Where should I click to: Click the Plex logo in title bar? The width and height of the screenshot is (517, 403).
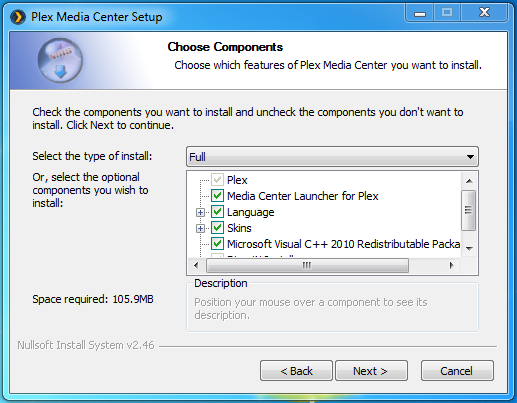[18, 17]
